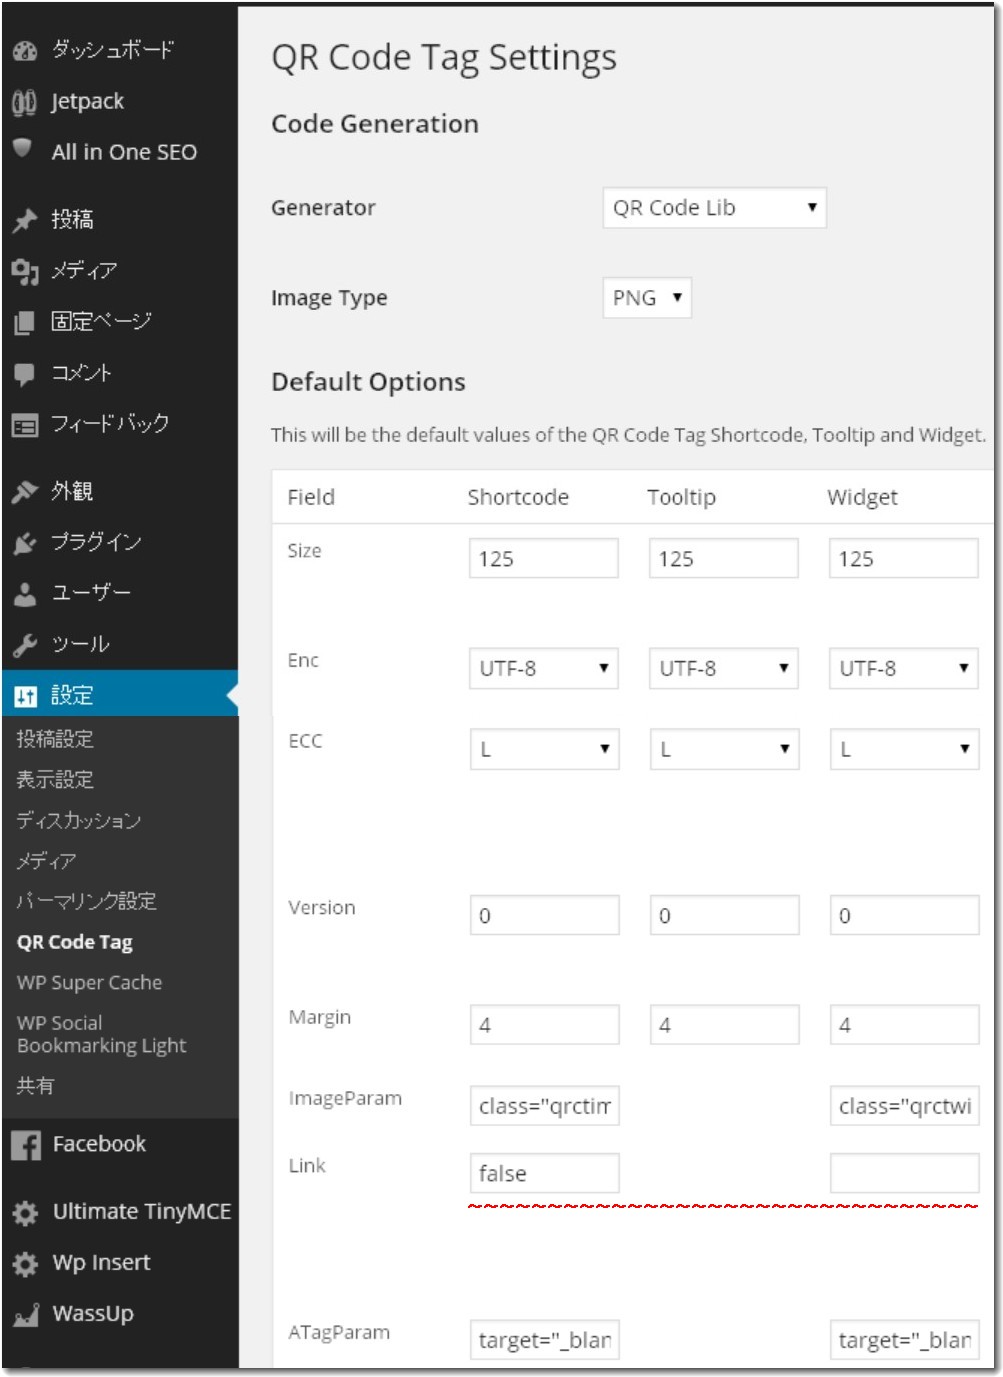Click the Shortcode Size field containing 125

click(x=544, y=557)
